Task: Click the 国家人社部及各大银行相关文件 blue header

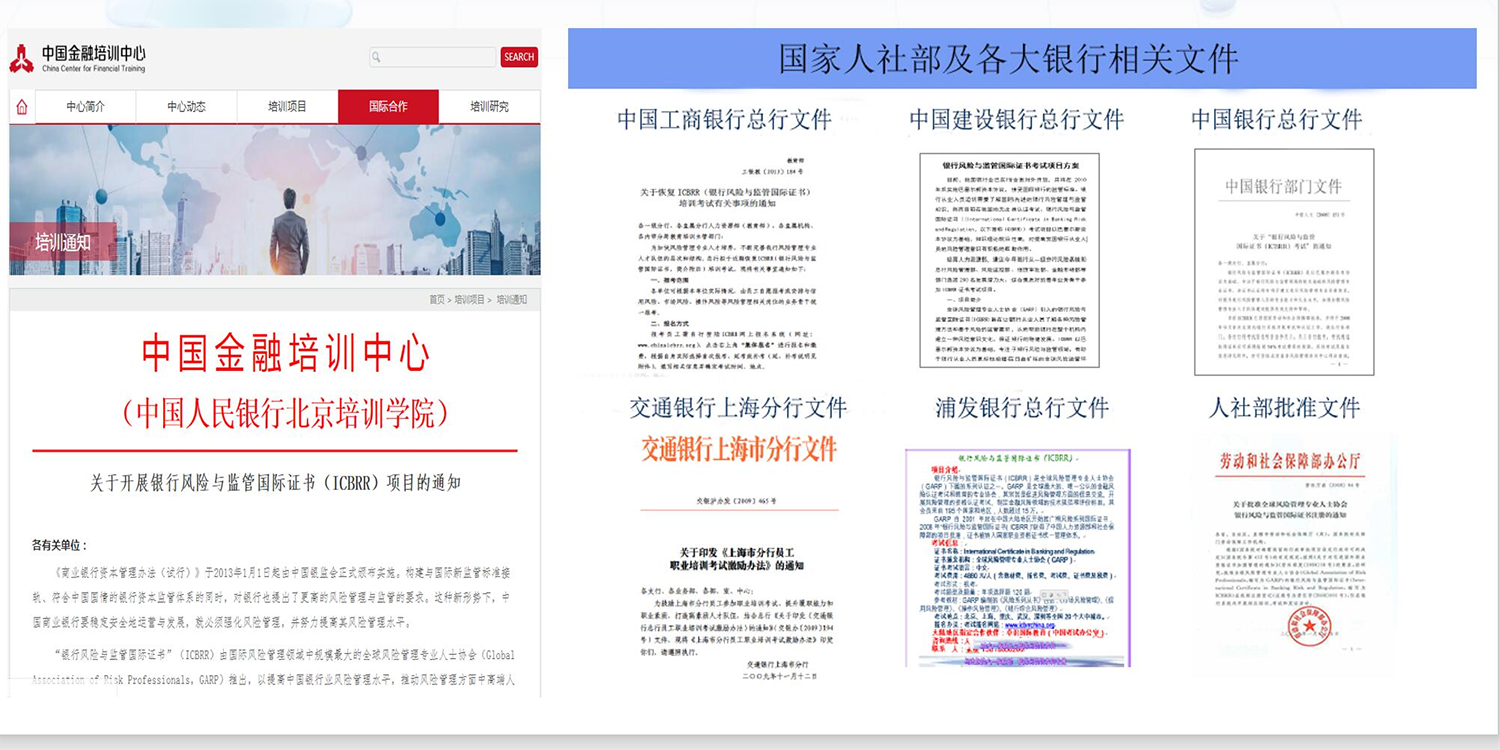Action: pos(1022,58)
